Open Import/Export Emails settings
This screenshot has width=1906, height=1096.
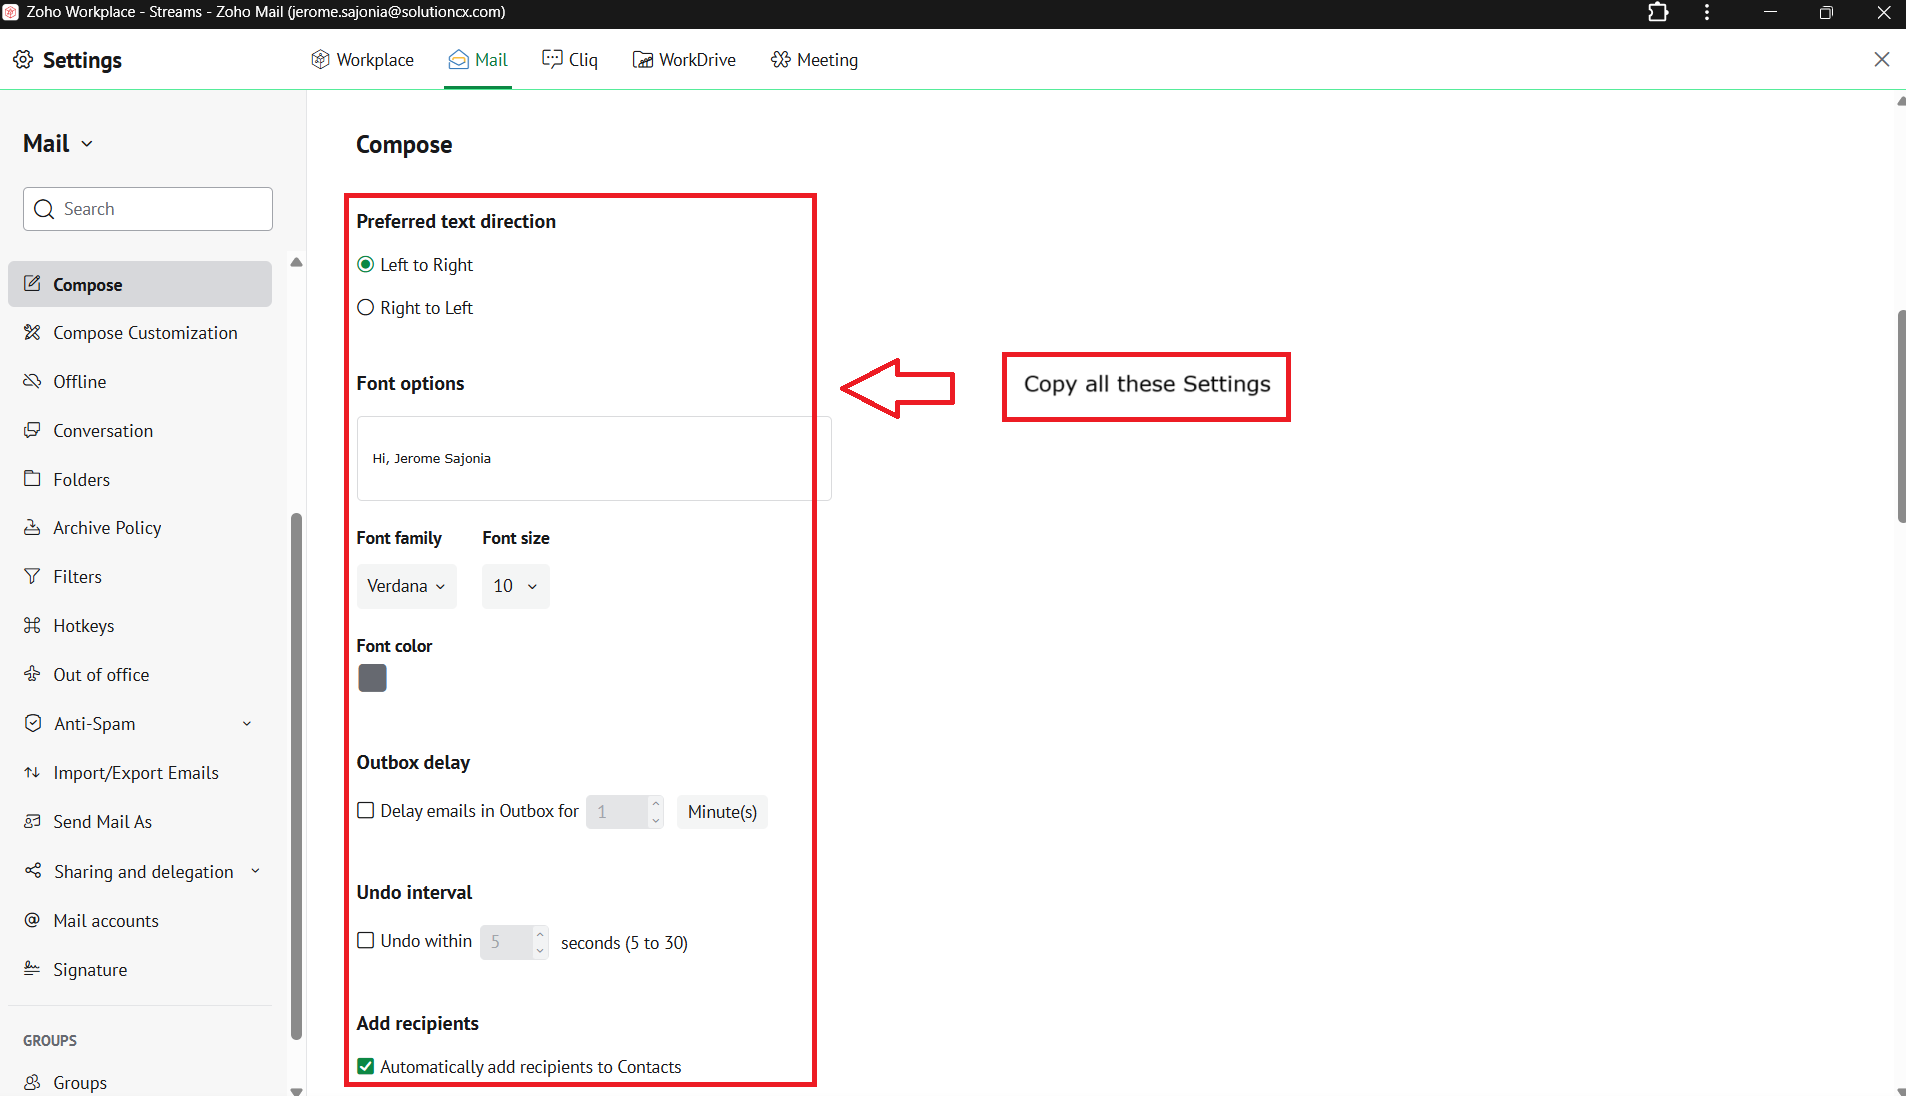click(x=136, y=773)
